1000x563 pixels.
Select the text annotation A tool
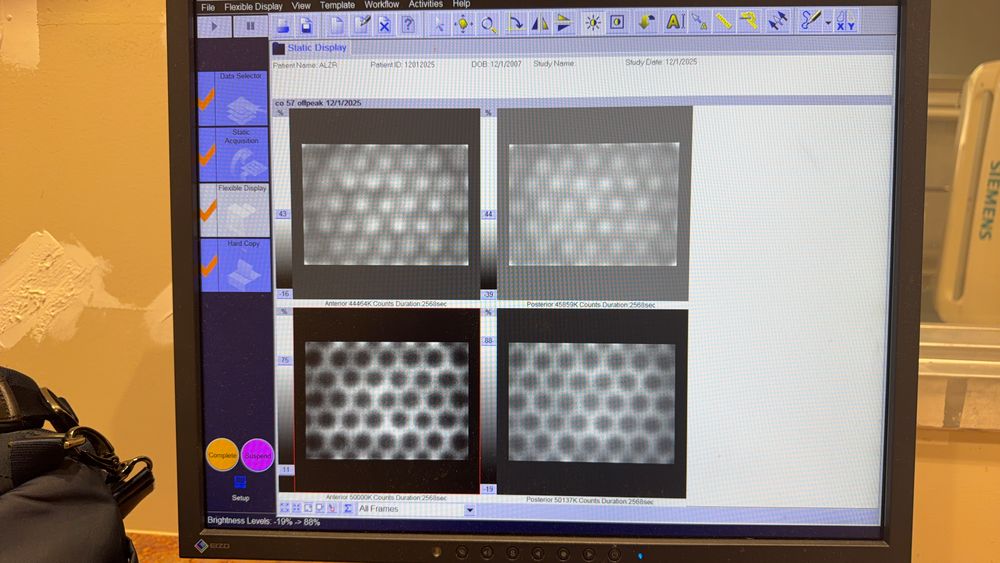tap(674, 22)
